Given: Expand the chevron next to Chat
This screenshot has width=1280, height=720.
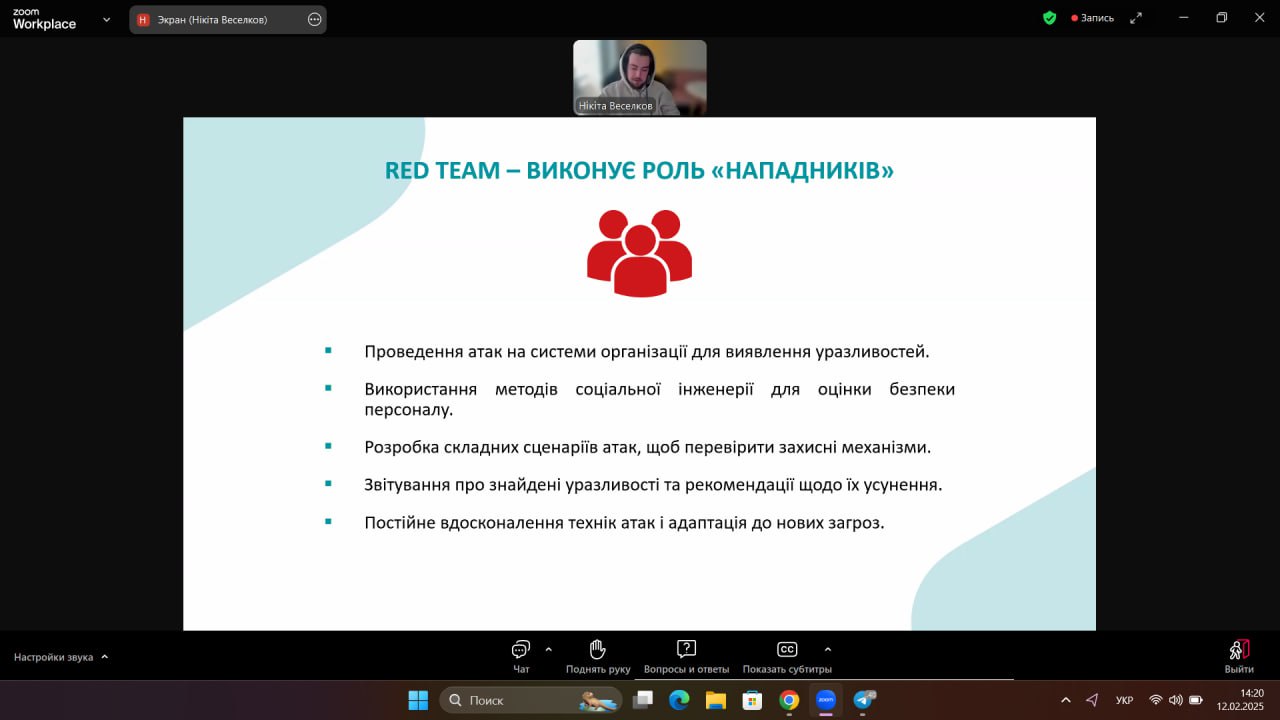Looking at the screenshot, I should click(548, 649).
